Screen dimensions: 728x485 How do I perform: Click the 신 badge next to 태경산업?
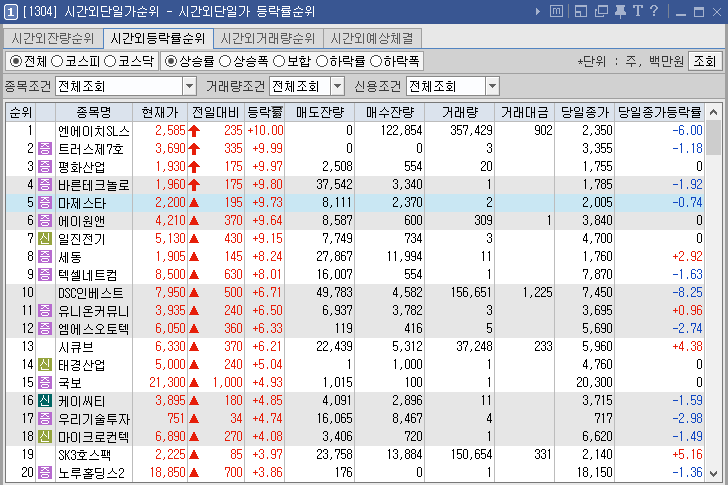click(x=45, y=365)
